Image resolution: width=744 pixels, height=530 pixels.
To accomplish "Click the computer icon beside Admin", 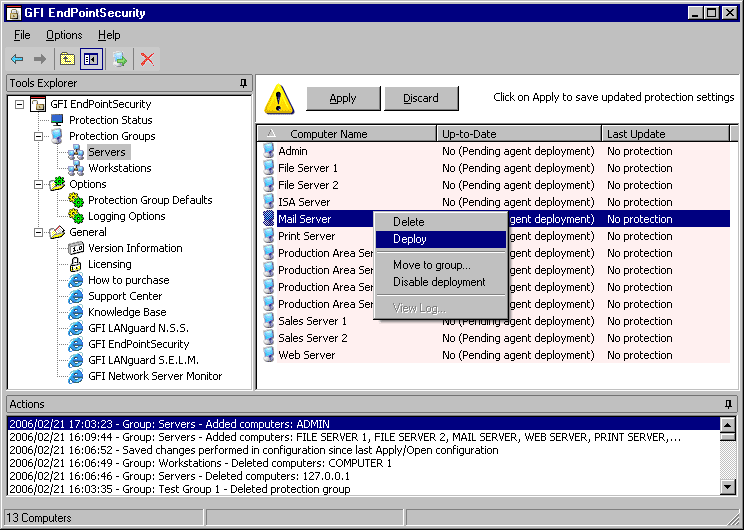I will (x=269, y=151).
